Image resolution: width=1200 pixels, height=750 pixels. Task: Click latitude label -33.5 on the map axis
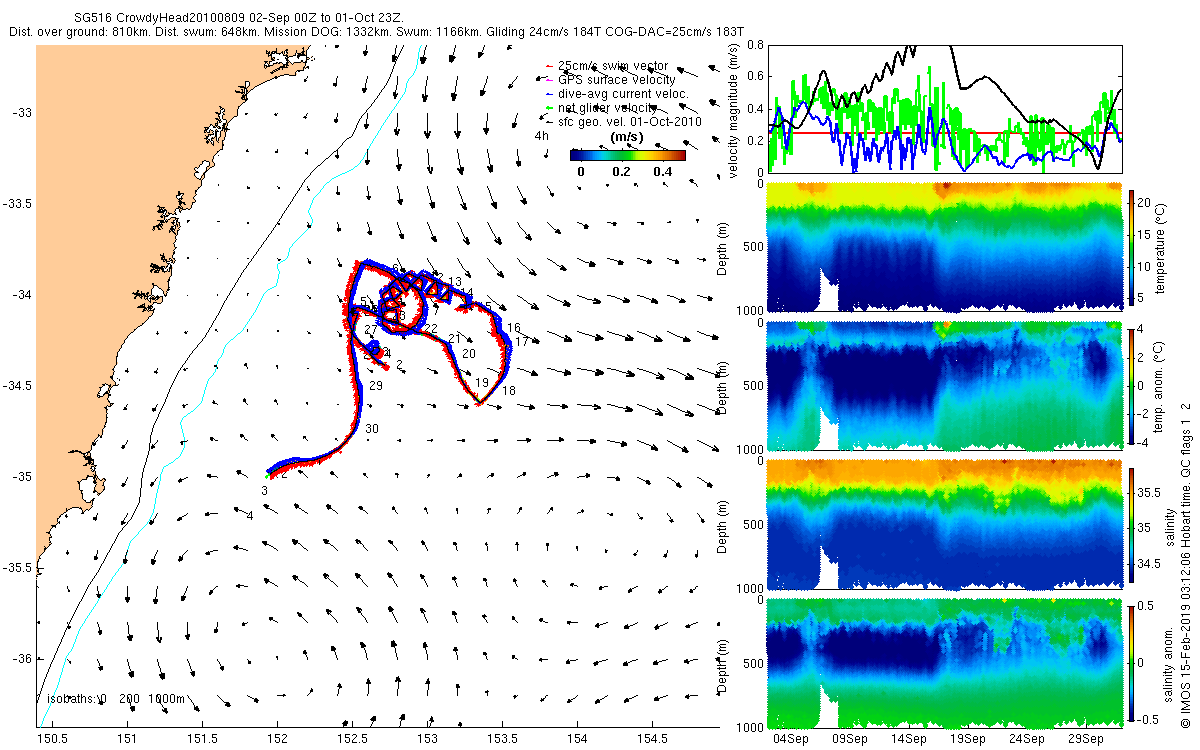click(18, 204)
